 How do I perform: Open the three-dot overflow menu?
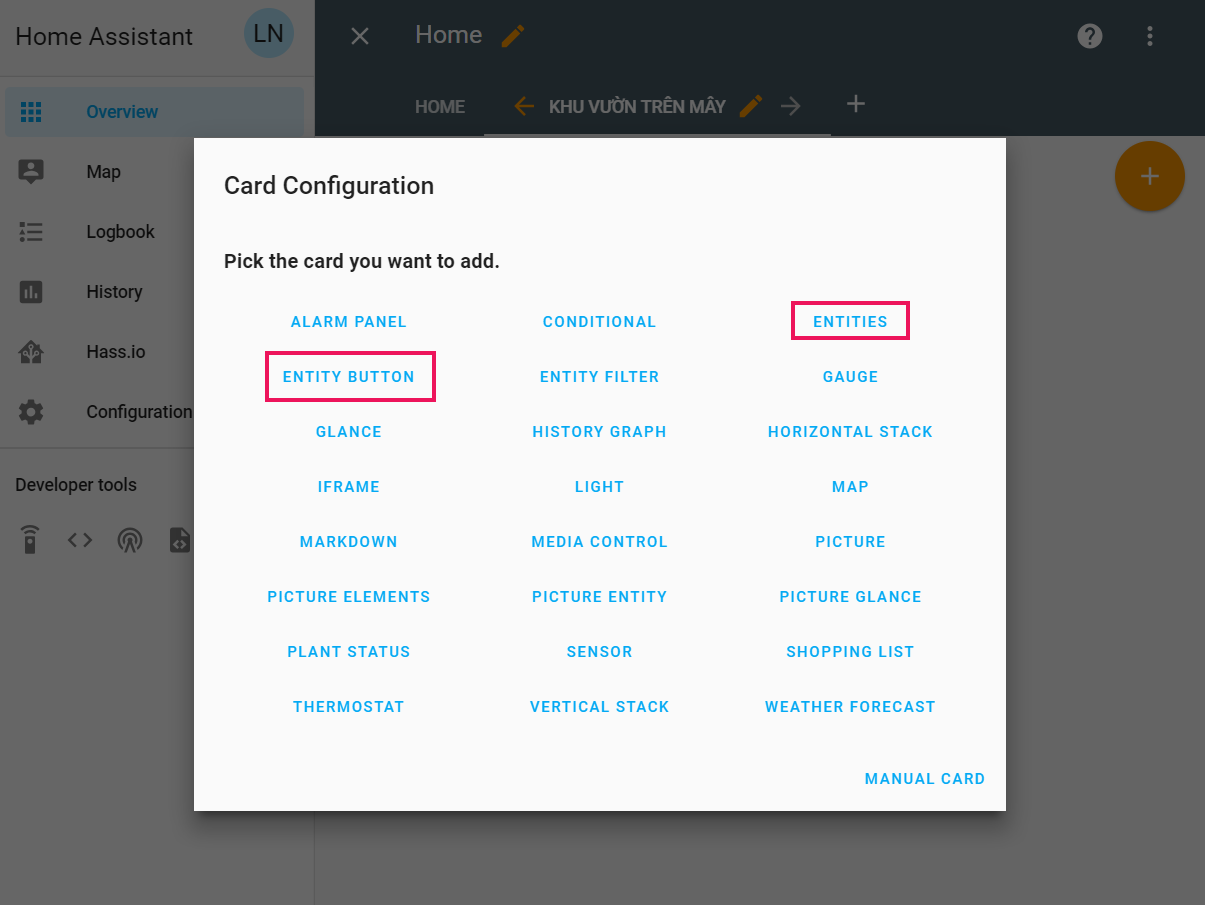1150,36
